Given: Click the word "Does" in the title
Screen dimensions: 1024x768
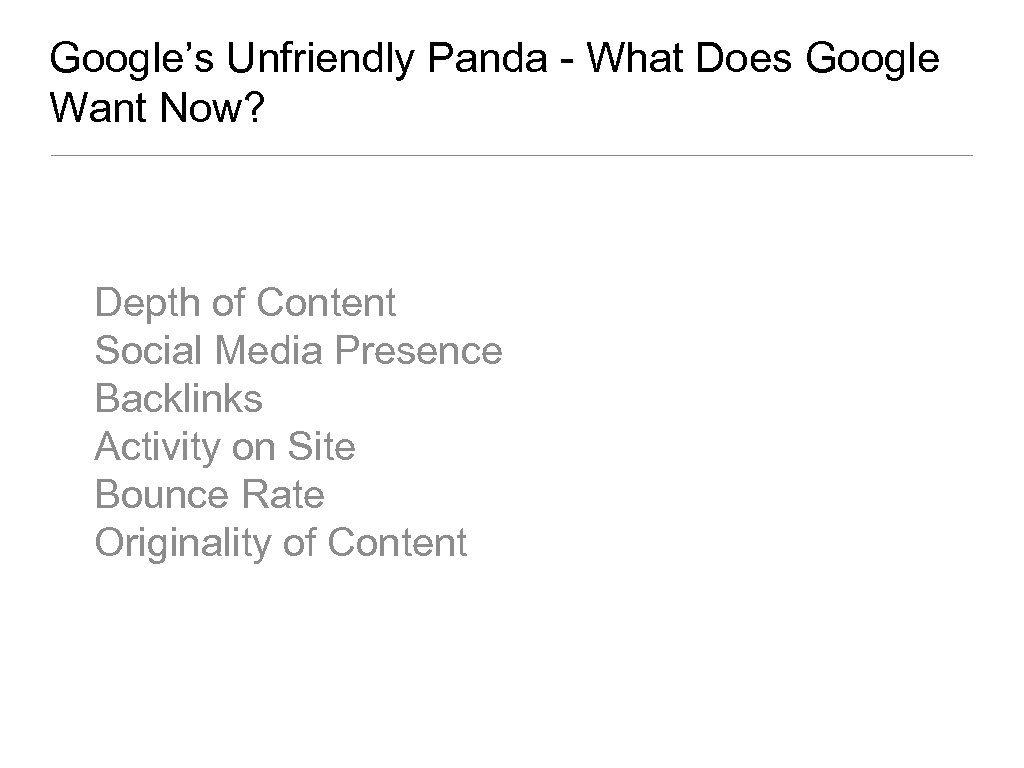Looking at the screenshot, I should [x=747, y=60].
